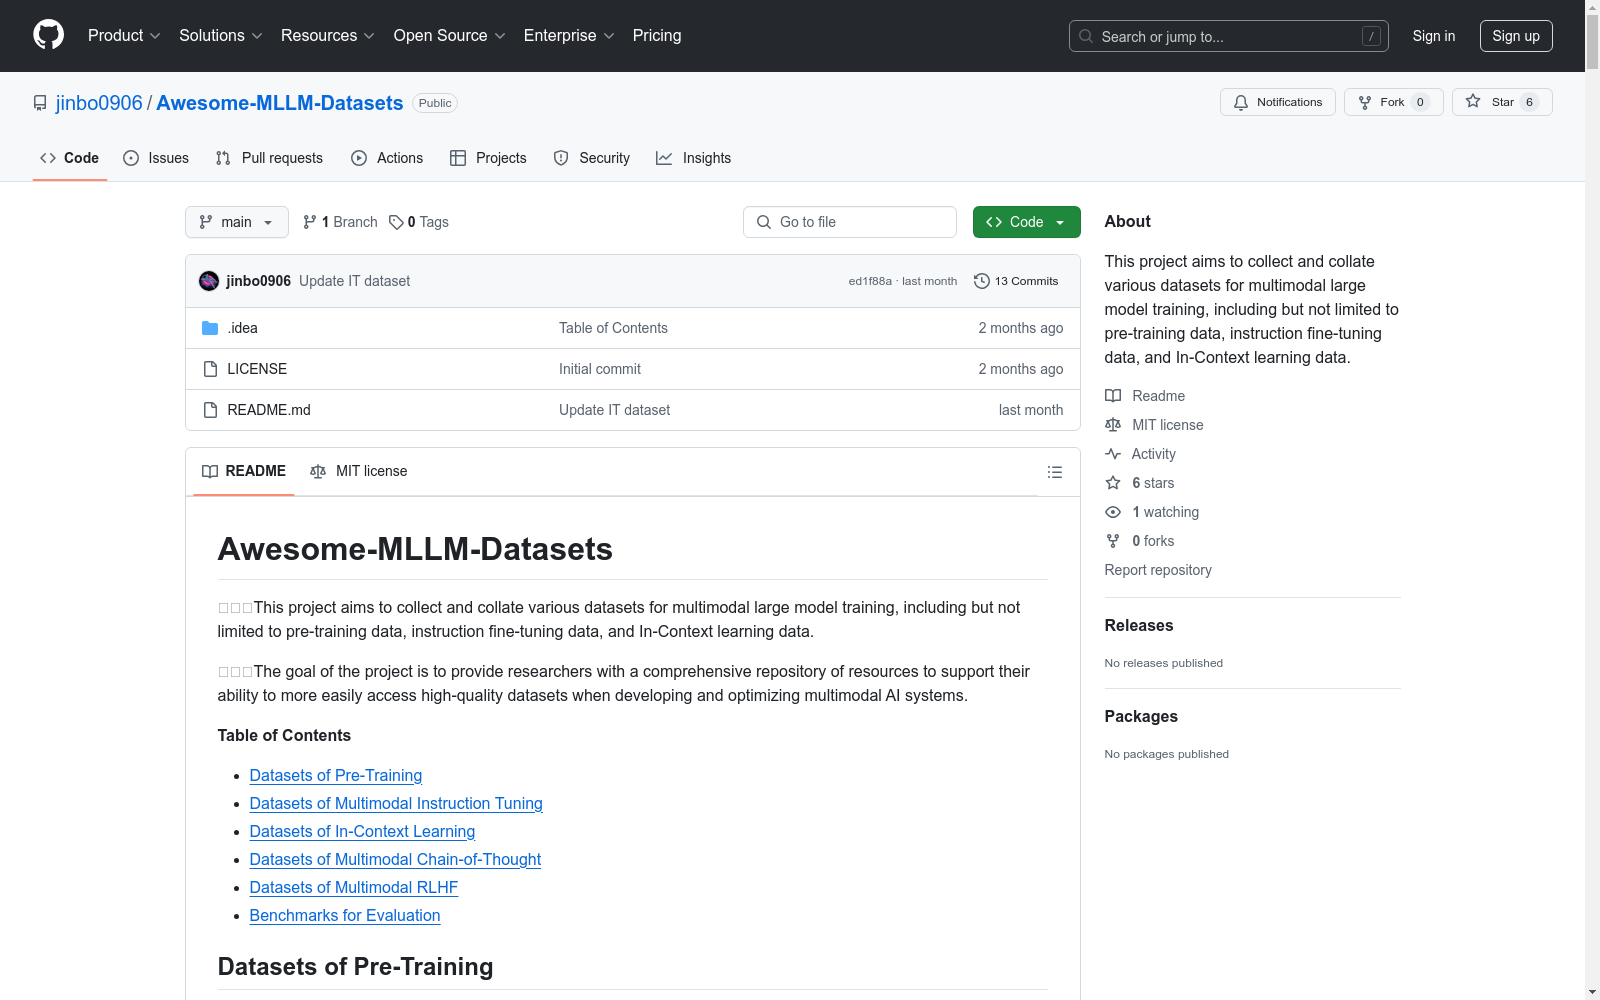Open the Packages section heading
Image resolution: width=1600 pixels, height=1000 pixels.
coord(1141,716)
